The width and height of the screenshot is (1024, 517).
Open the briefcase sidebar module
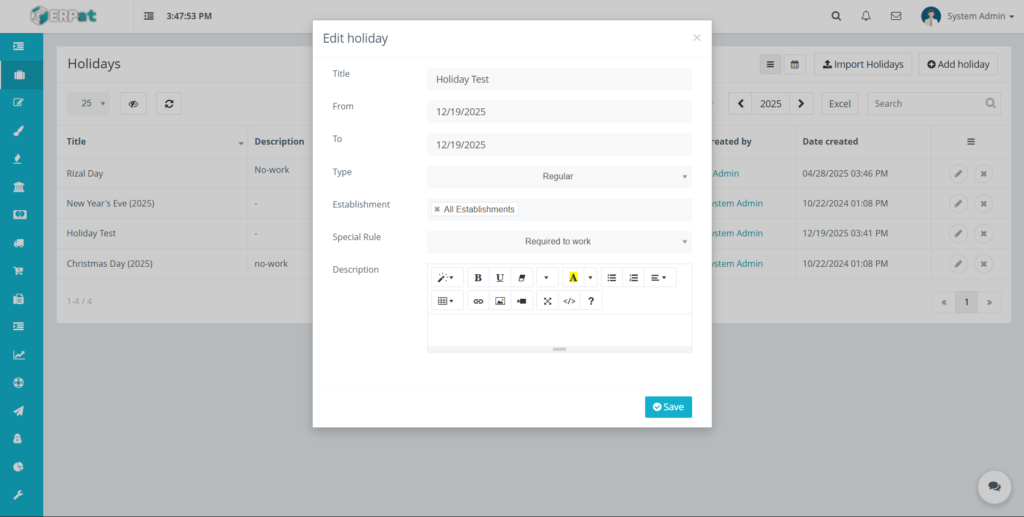pyautogui.click(x=19, y=74)
